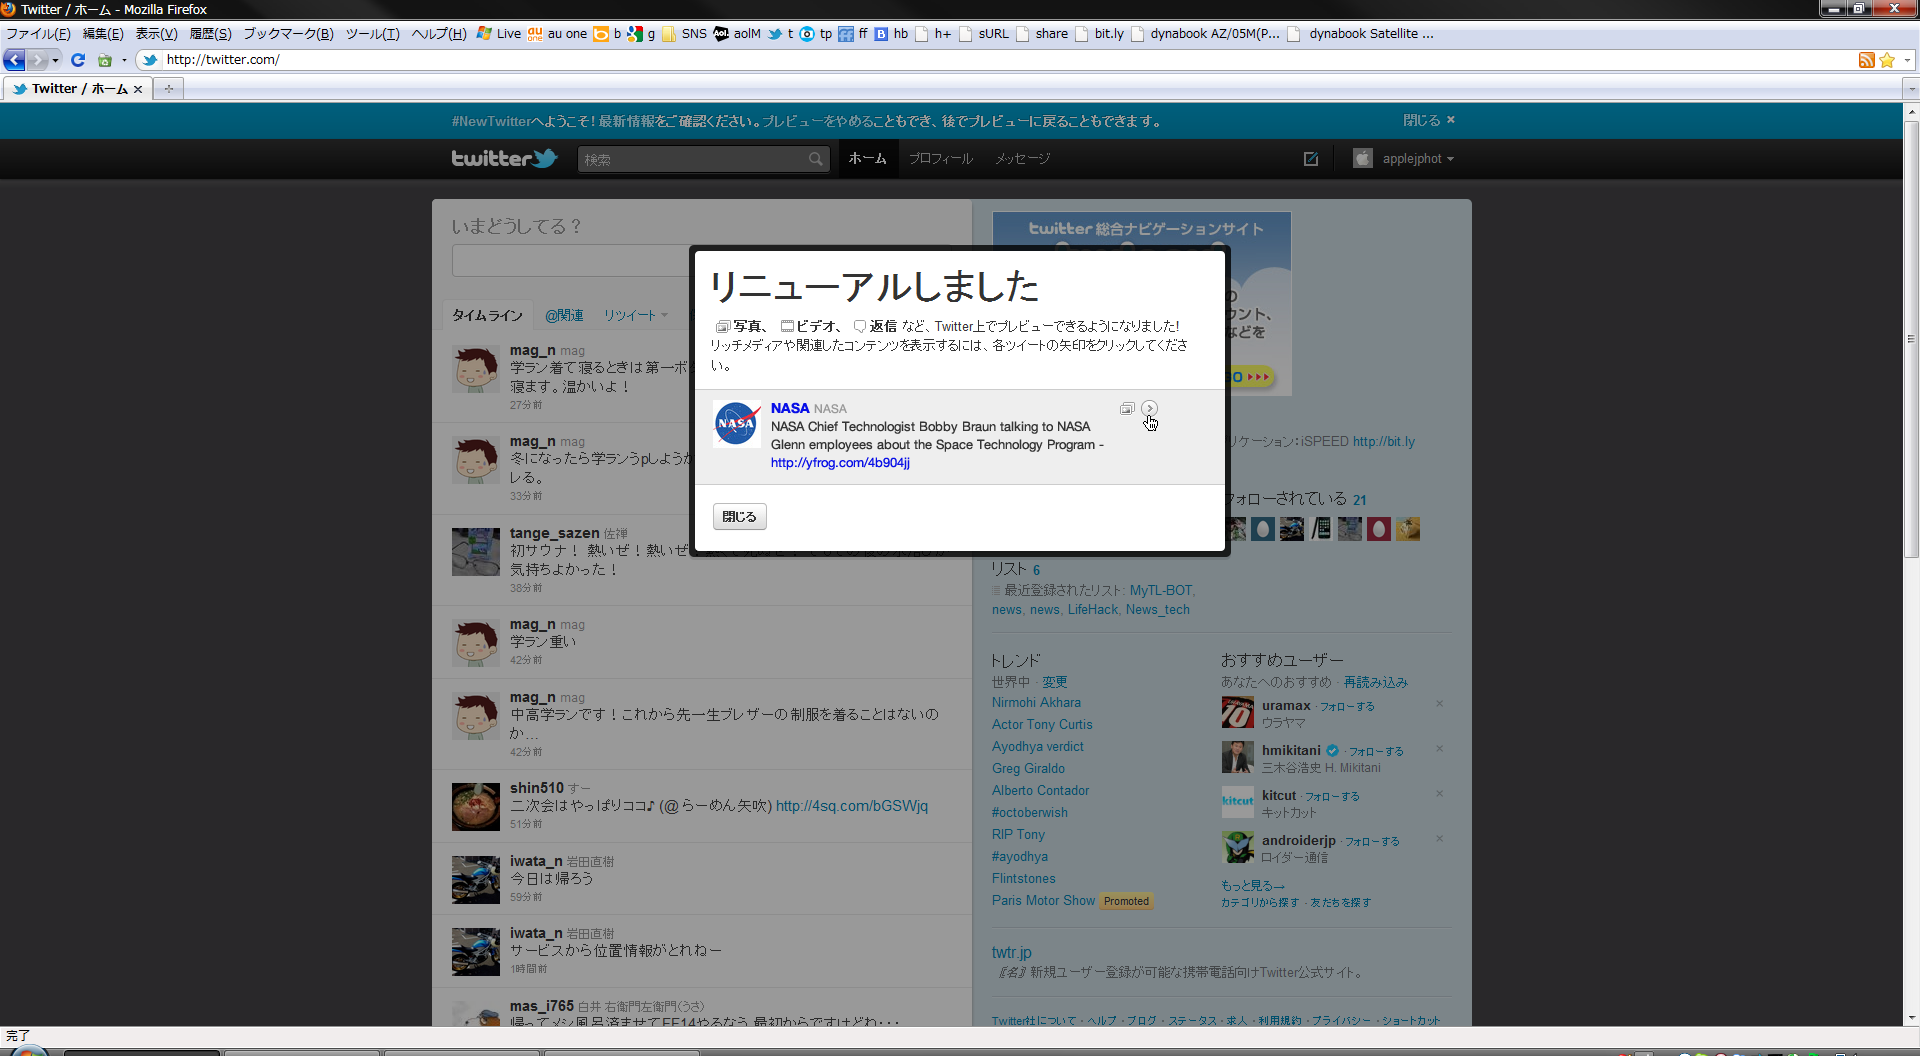This screenshot has height=1056, width=1920.
Task: Open the bit.ly bookmark
Action: [x=1100, y=34]
